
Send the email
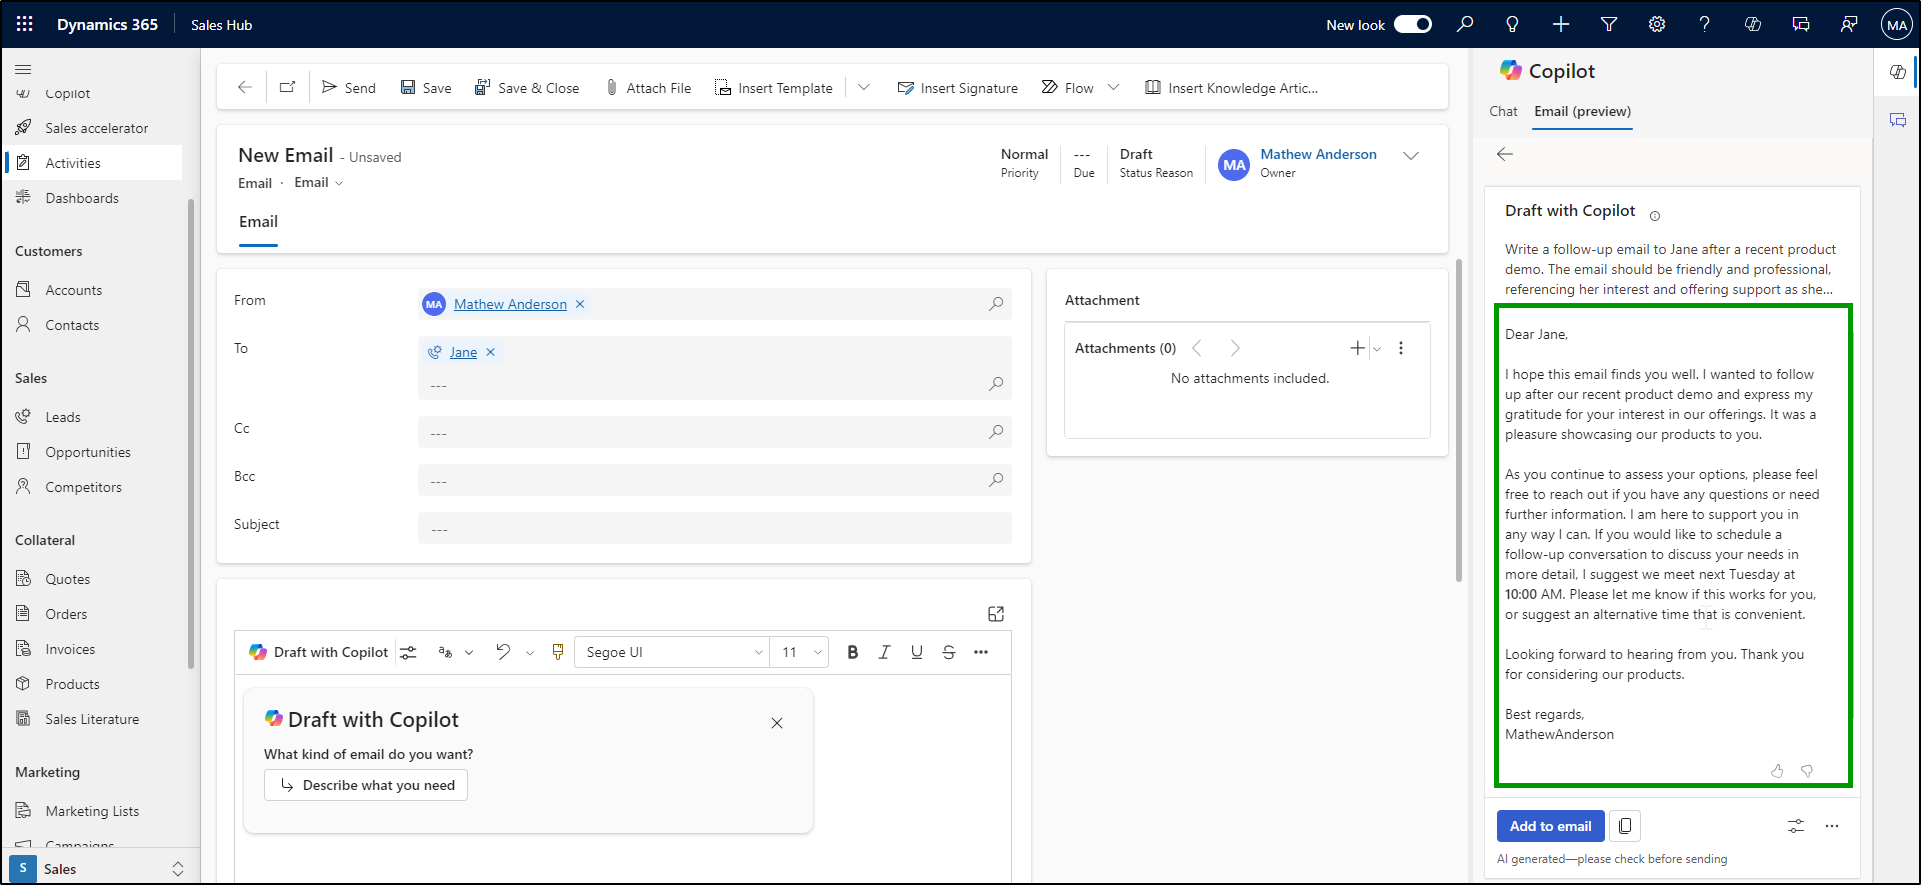click(x=349, y=88)
